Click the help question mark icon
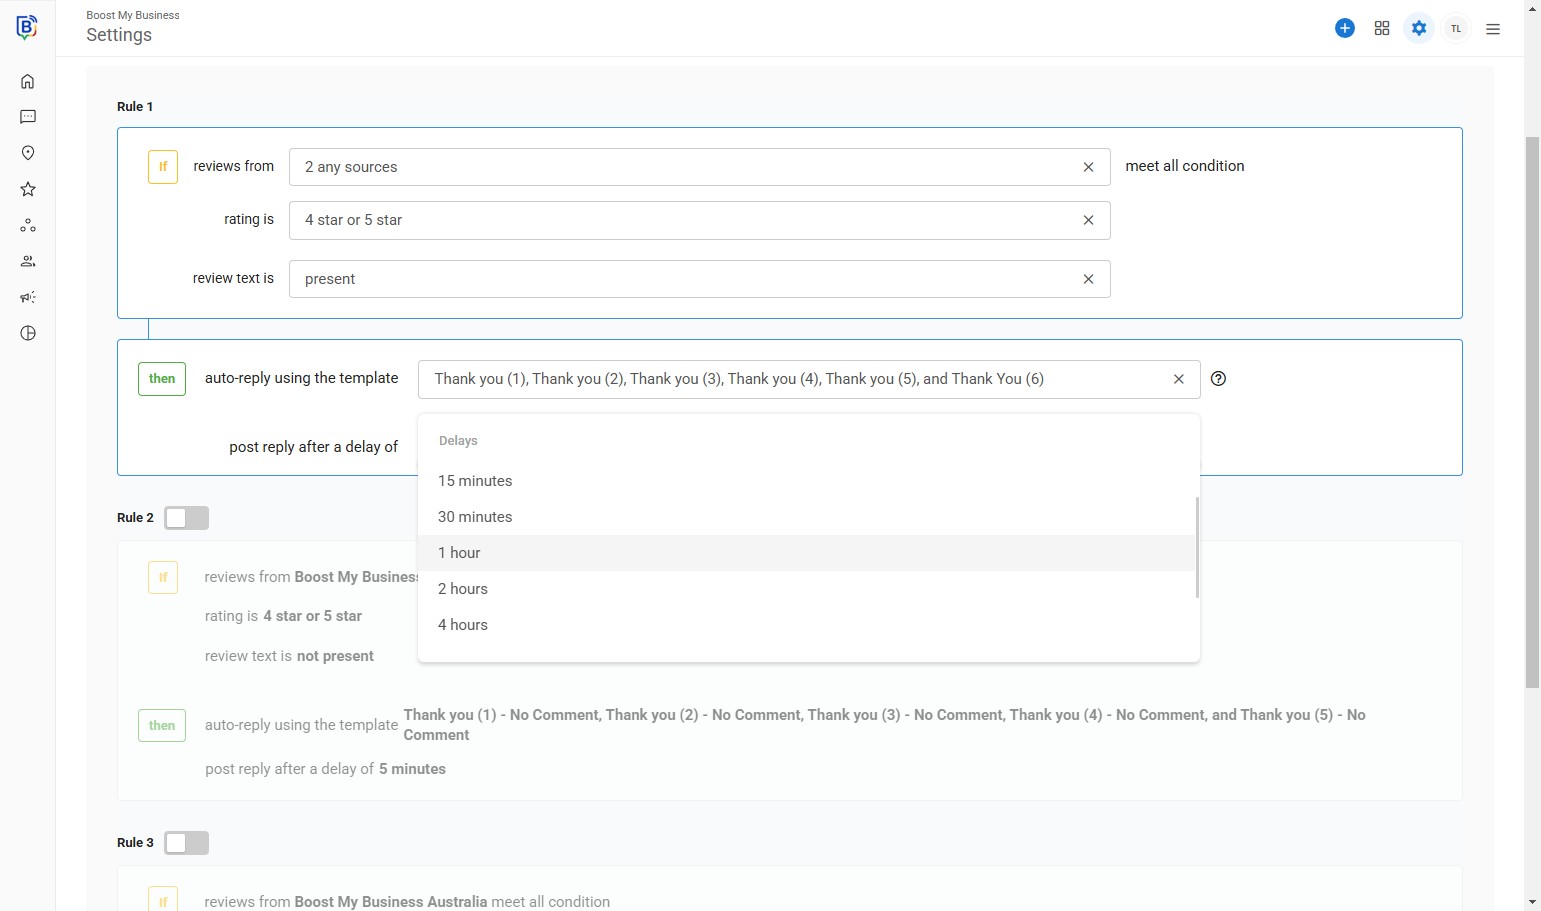 (1218, 379)
